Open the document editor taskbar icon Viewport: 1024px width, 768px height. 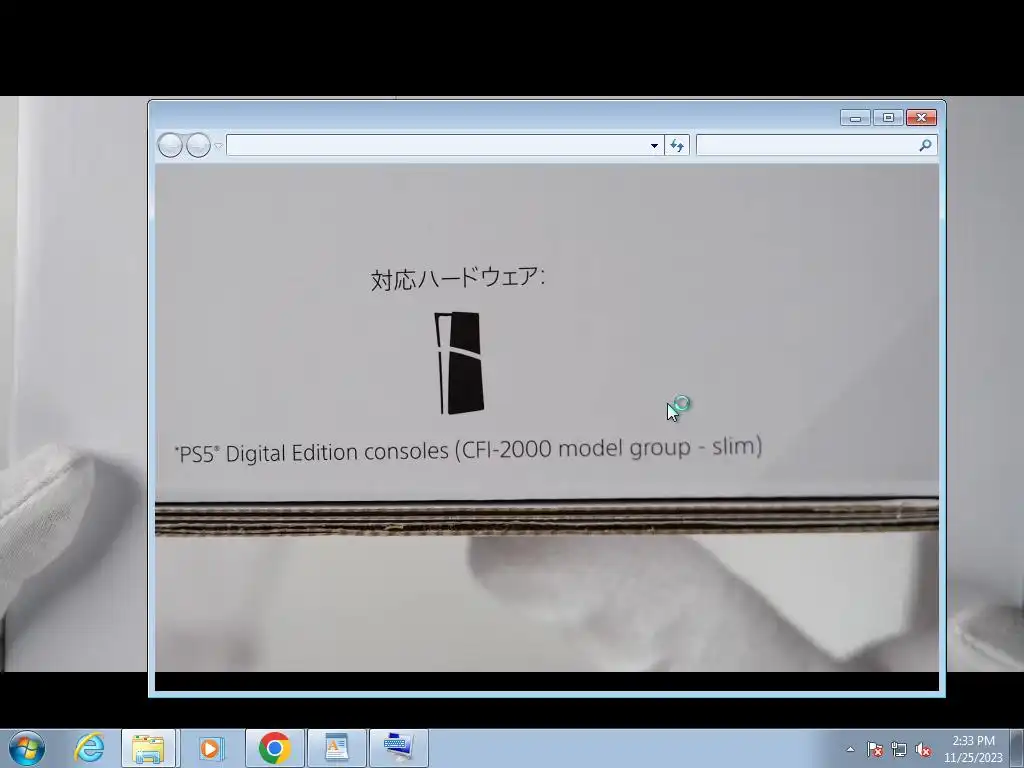tap(337, 748)
